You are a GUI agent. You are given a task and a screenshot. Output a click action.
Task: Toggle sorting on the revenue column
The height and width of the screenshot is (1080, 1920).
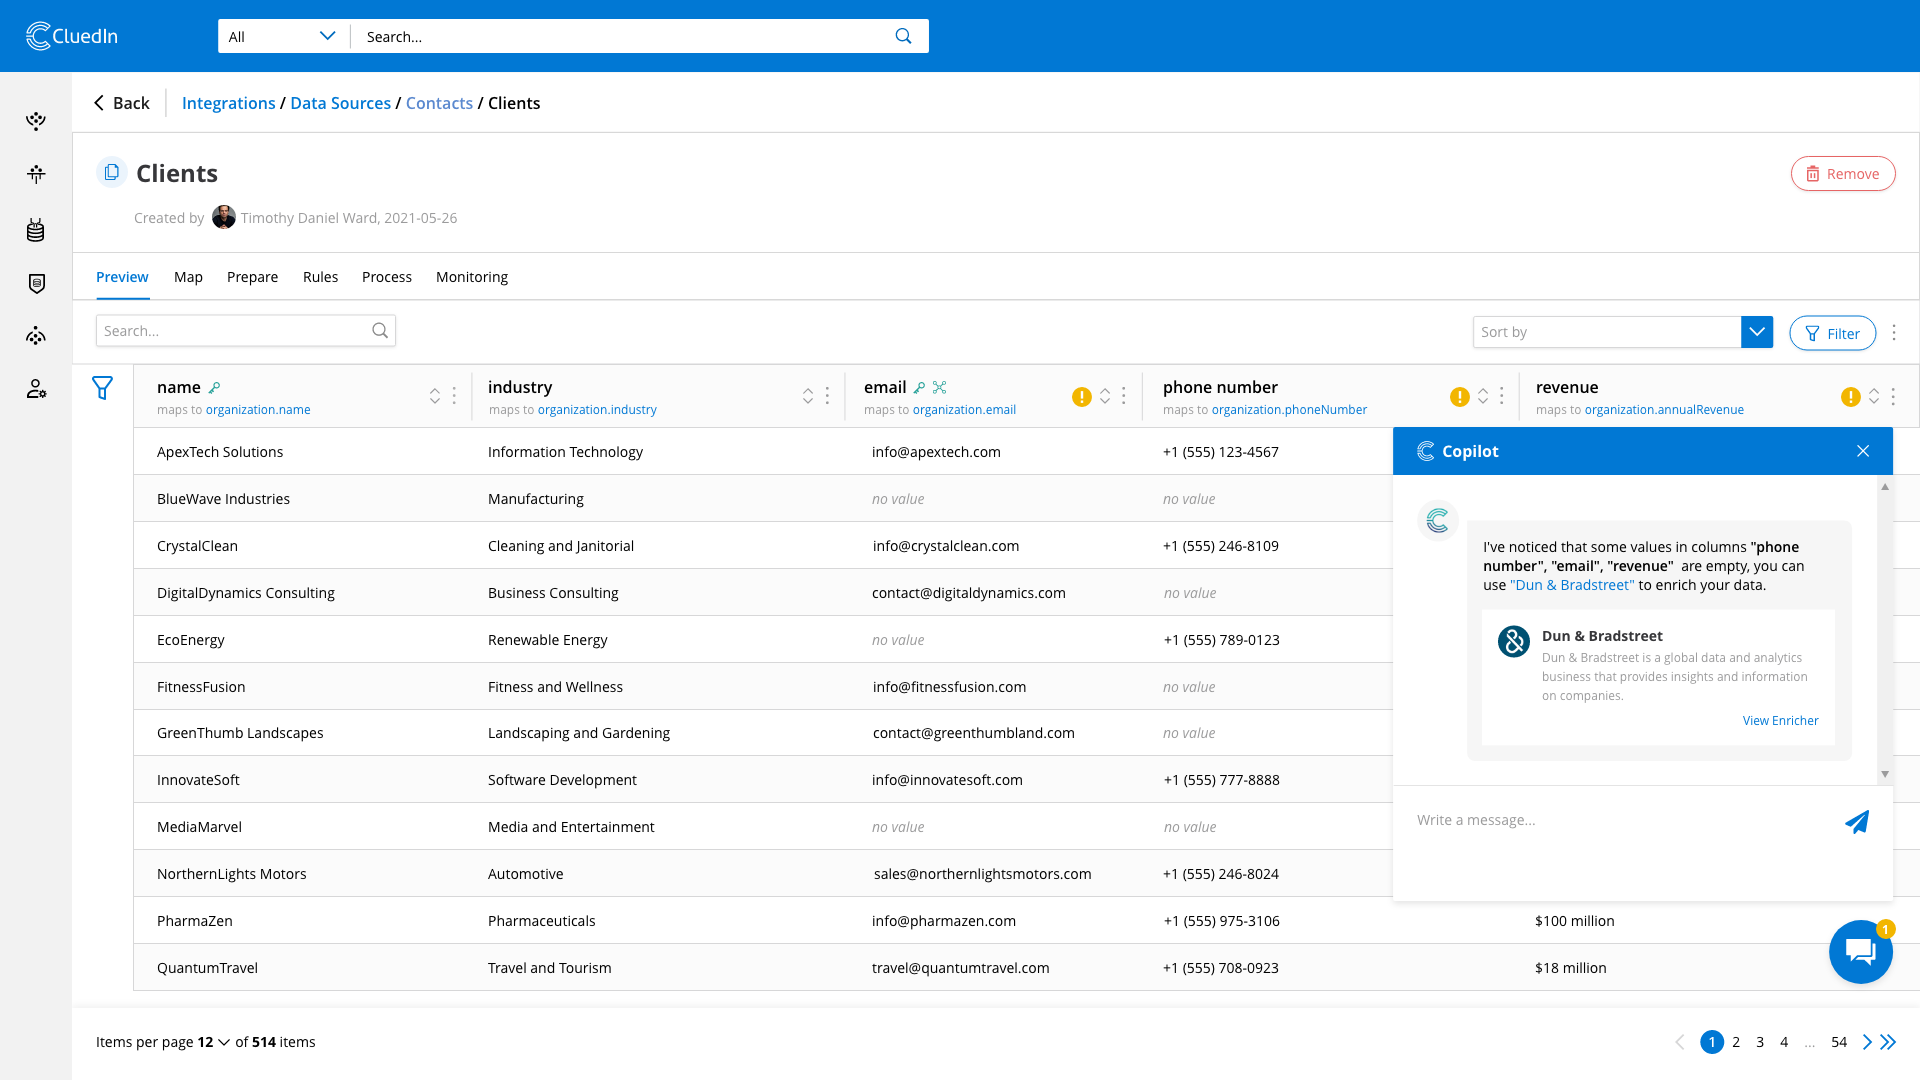tap(1874, 396)
